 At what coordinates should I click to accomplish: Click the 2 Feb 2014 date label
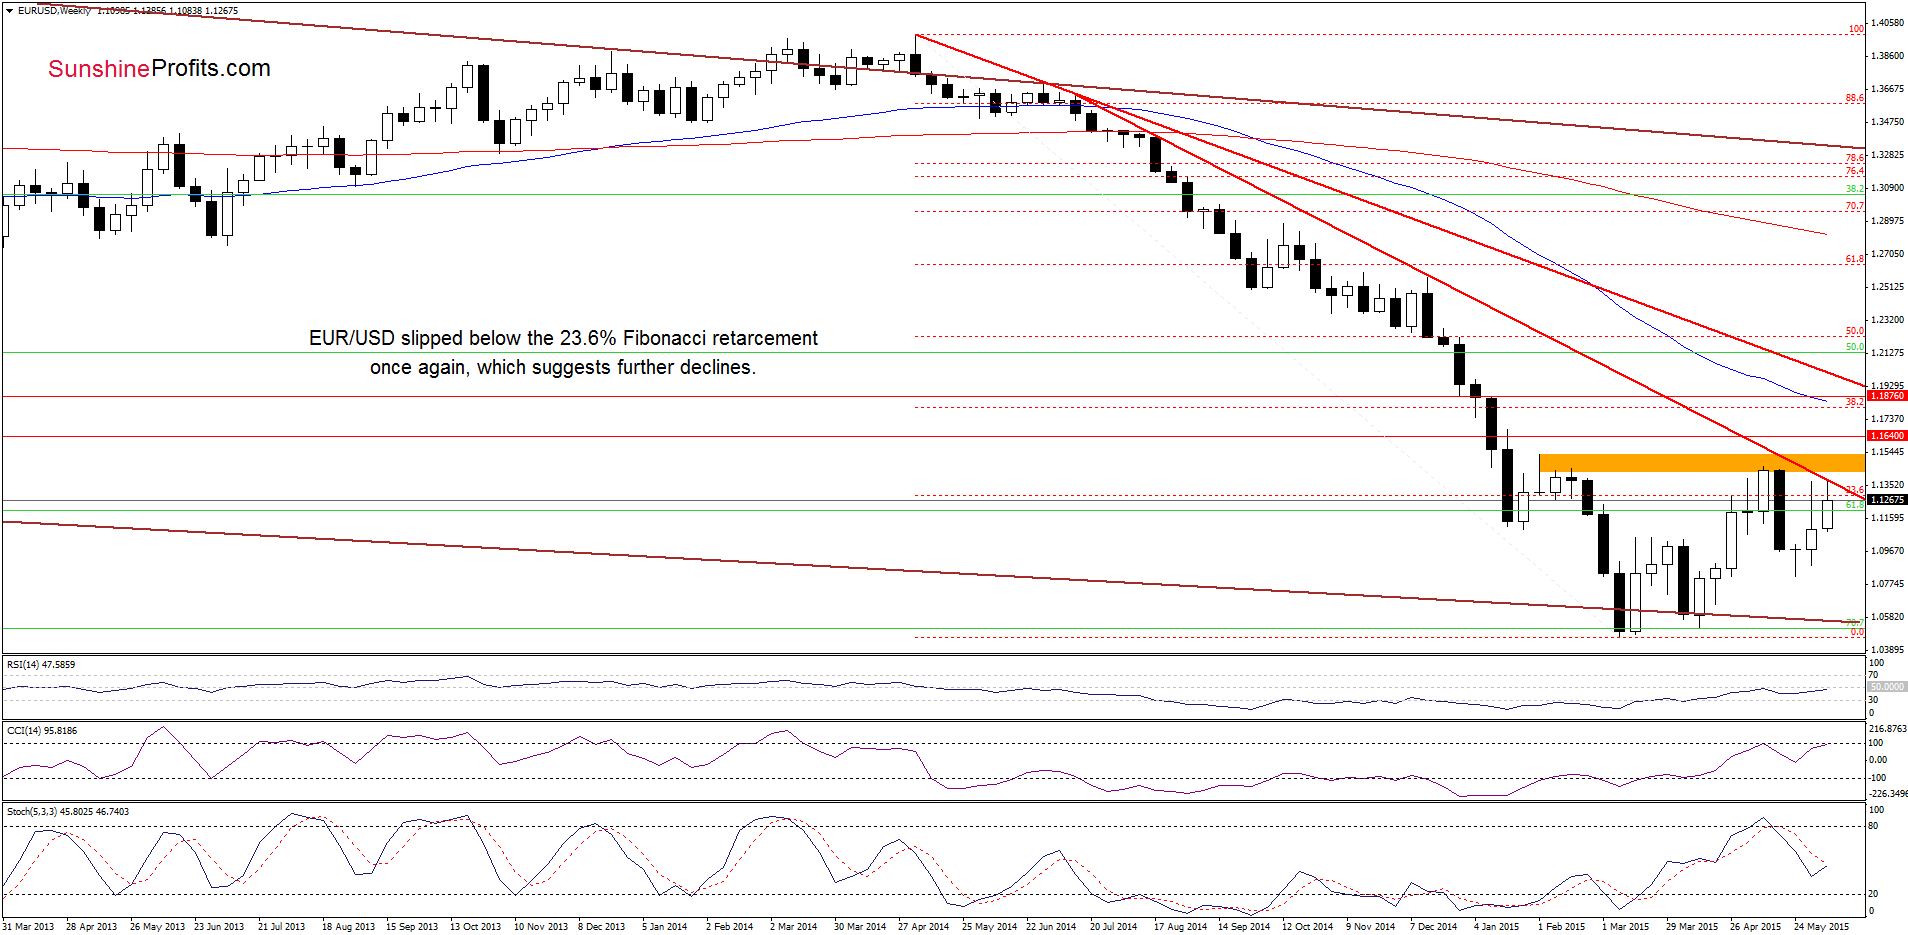coord(730,927)
